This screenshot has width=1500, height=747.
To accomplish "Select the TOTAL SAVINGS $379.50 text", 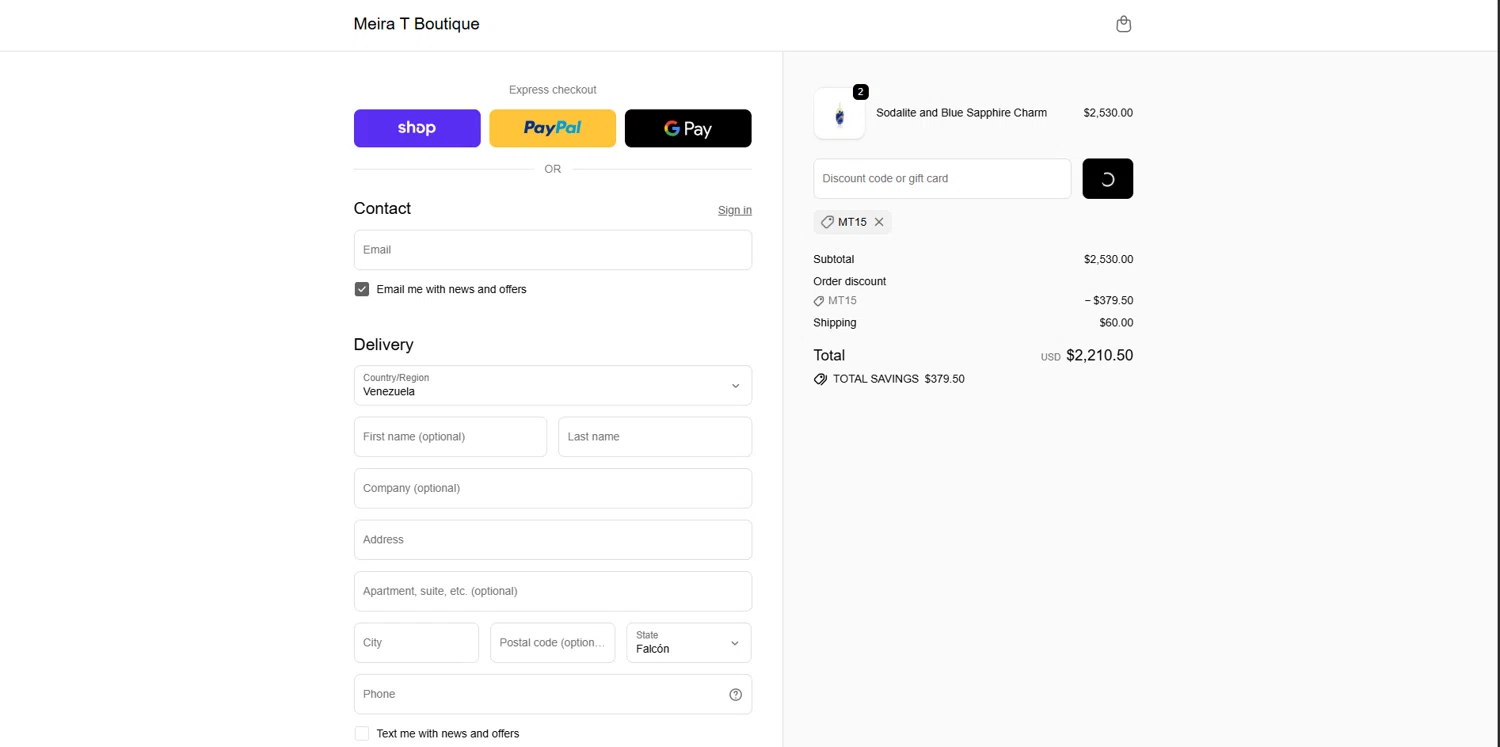I will click(898, 379).
